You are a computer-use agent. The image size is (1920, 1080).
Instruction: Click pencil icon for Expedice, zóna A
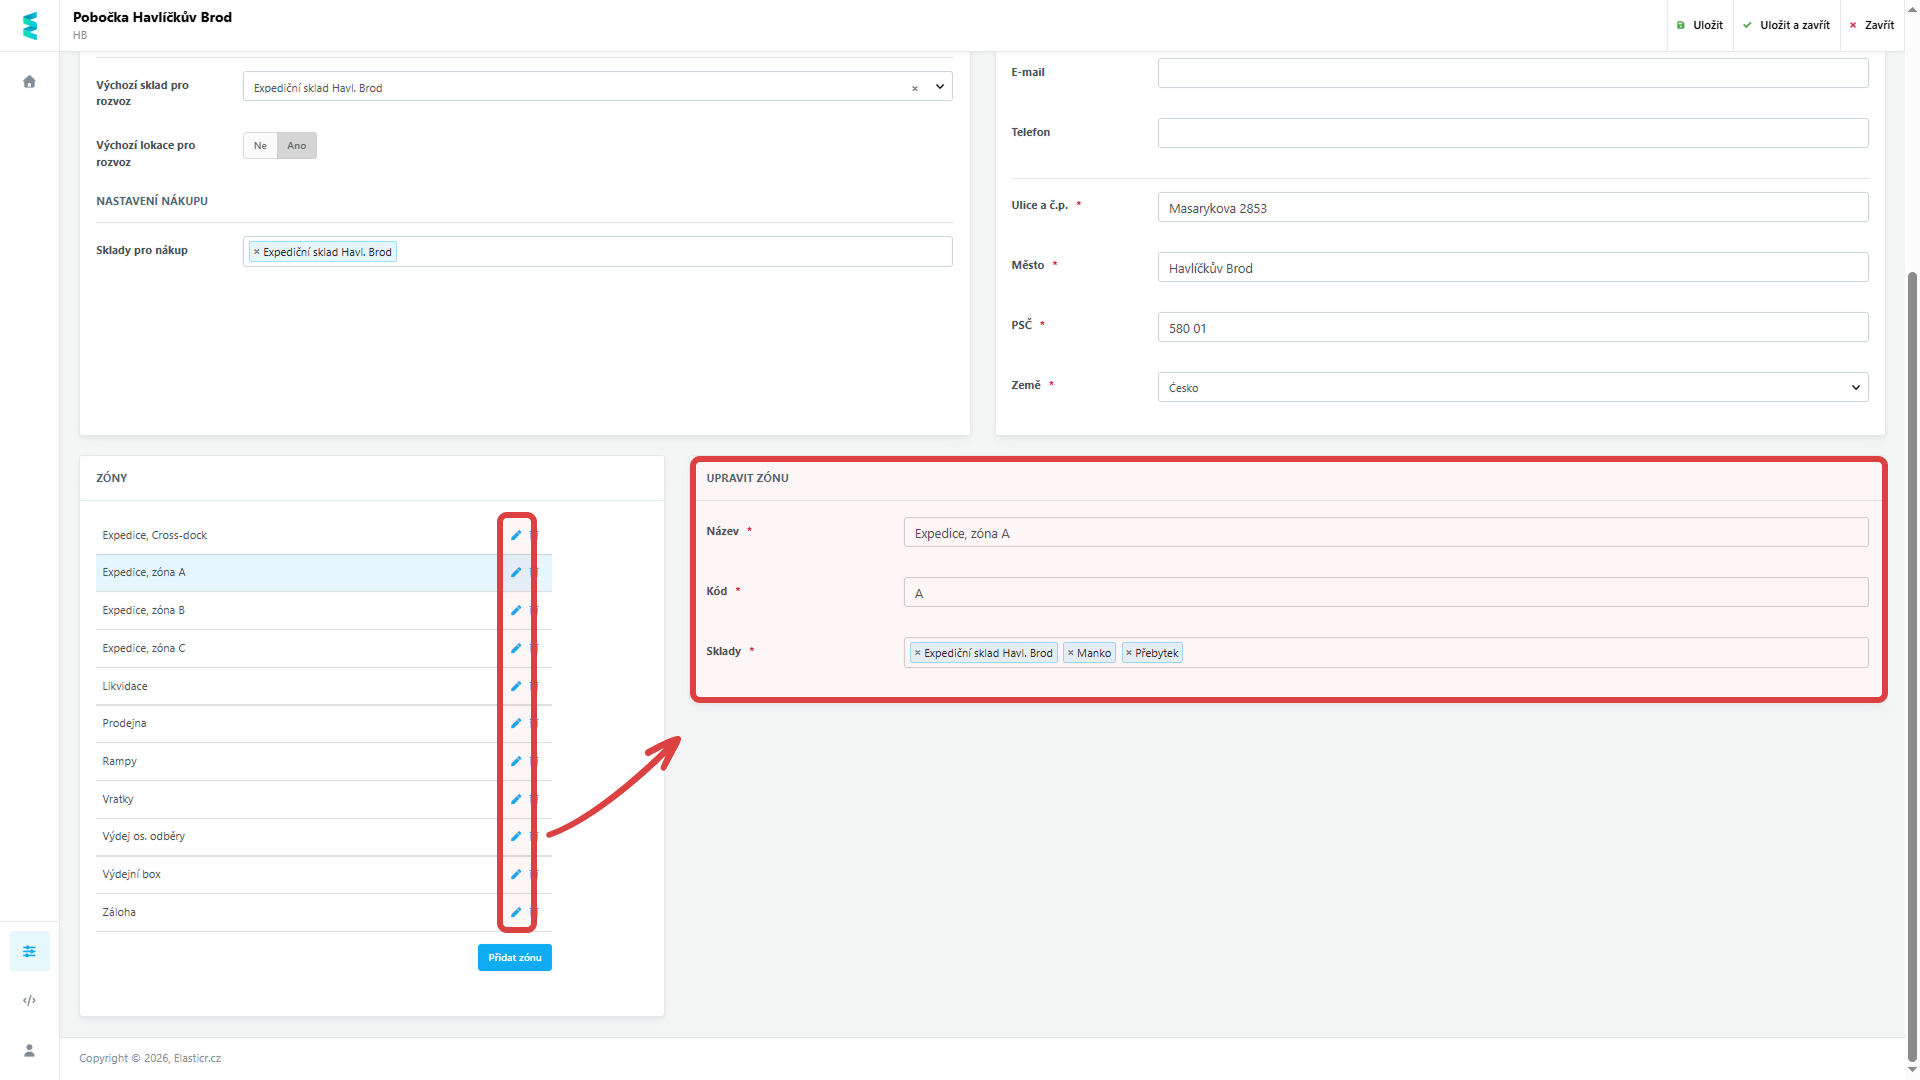pos(516,572)
